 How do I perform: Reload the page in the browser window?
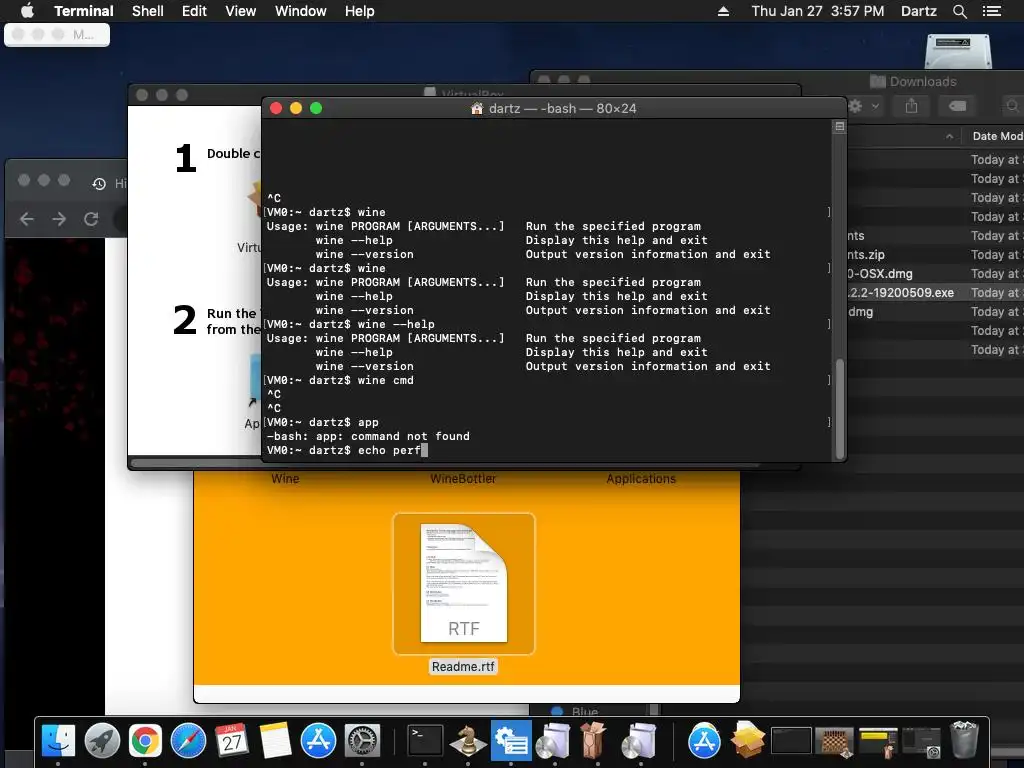91,219
